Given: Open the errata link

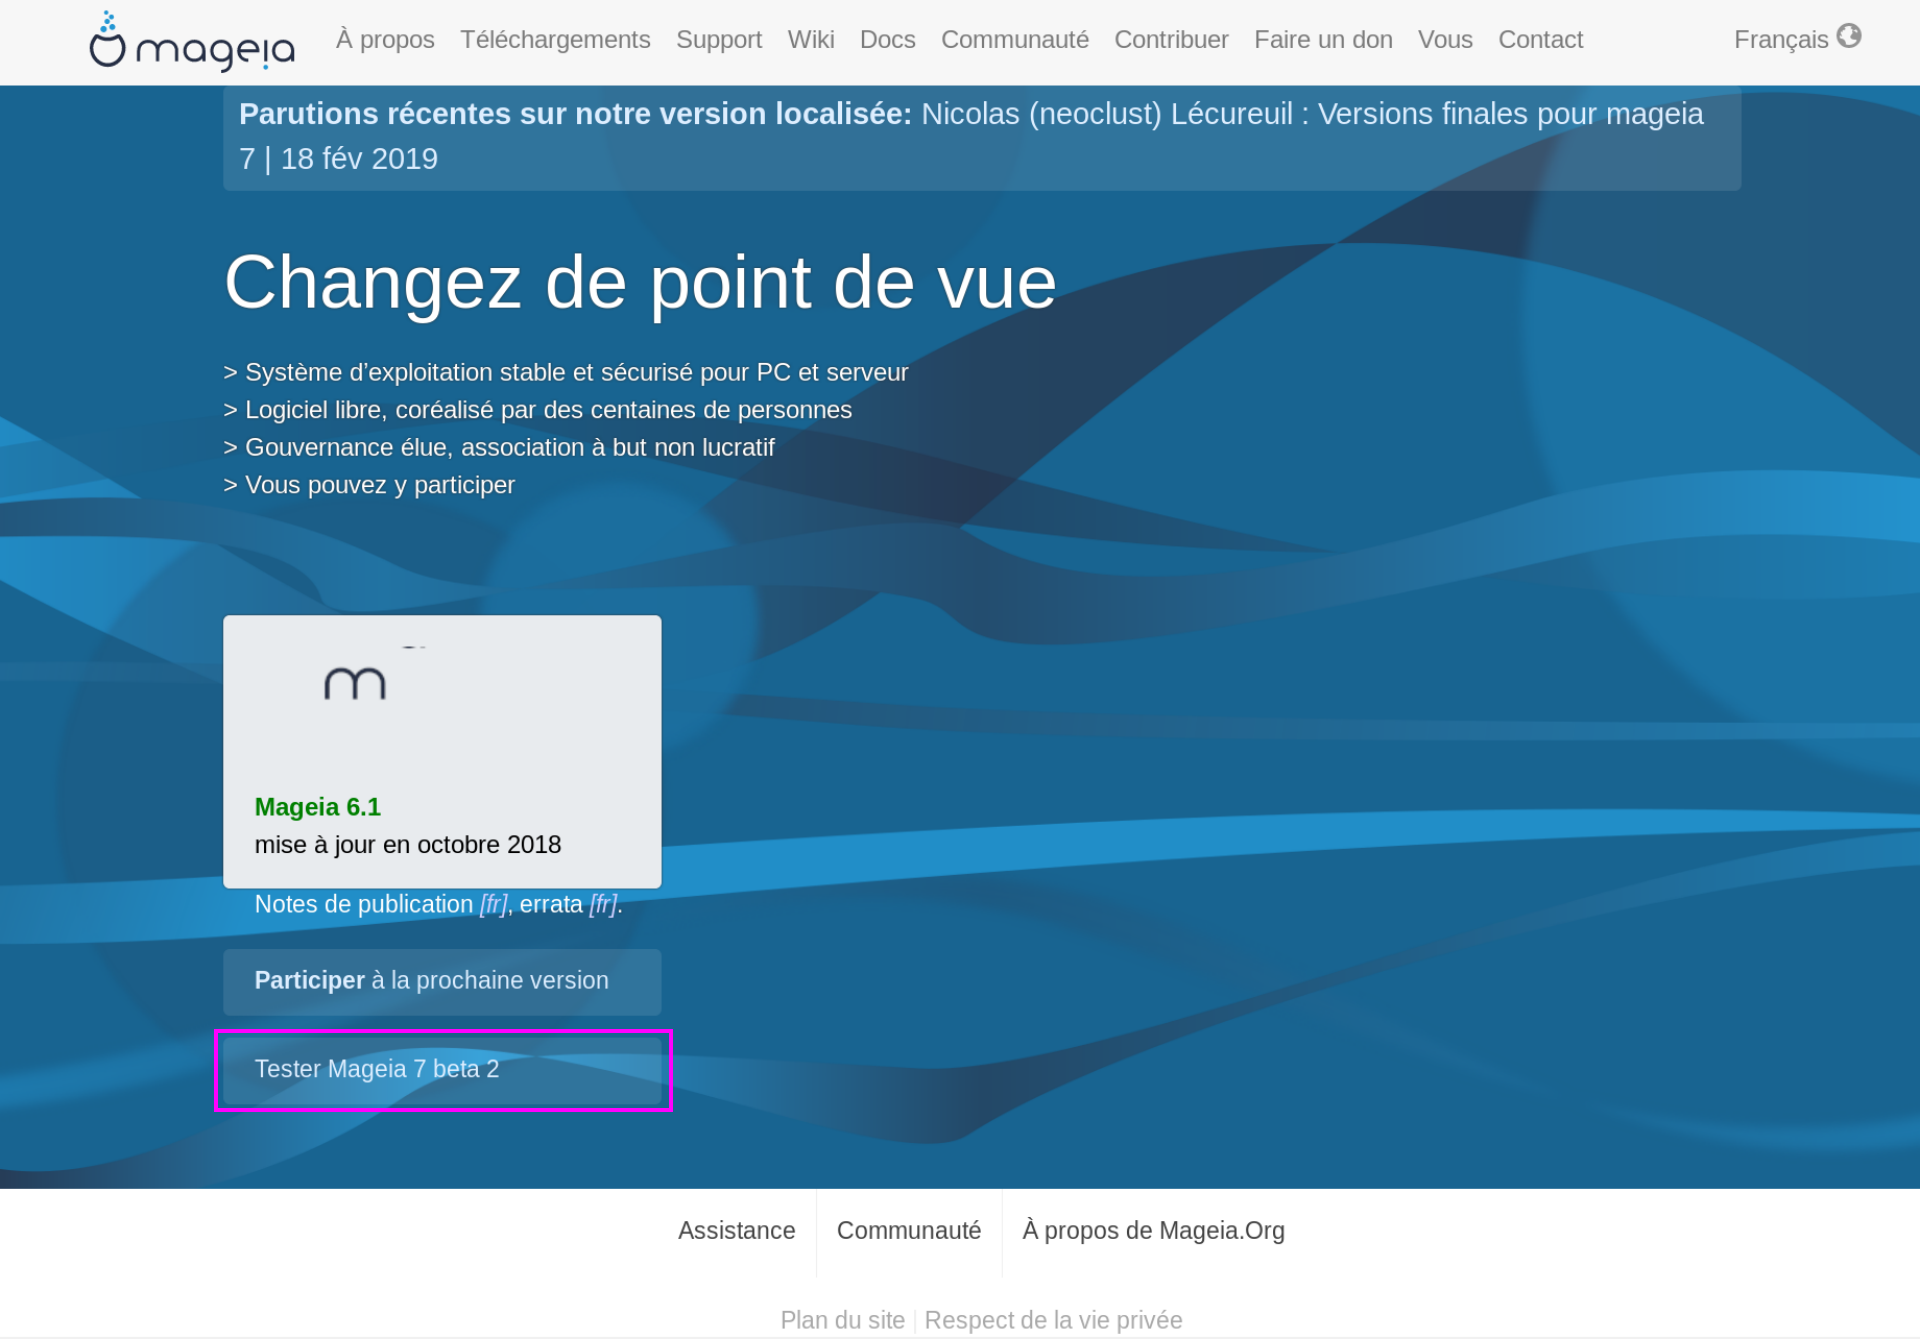Looking at the screenshot, I should pyautogui.click(x=551, y=904).
